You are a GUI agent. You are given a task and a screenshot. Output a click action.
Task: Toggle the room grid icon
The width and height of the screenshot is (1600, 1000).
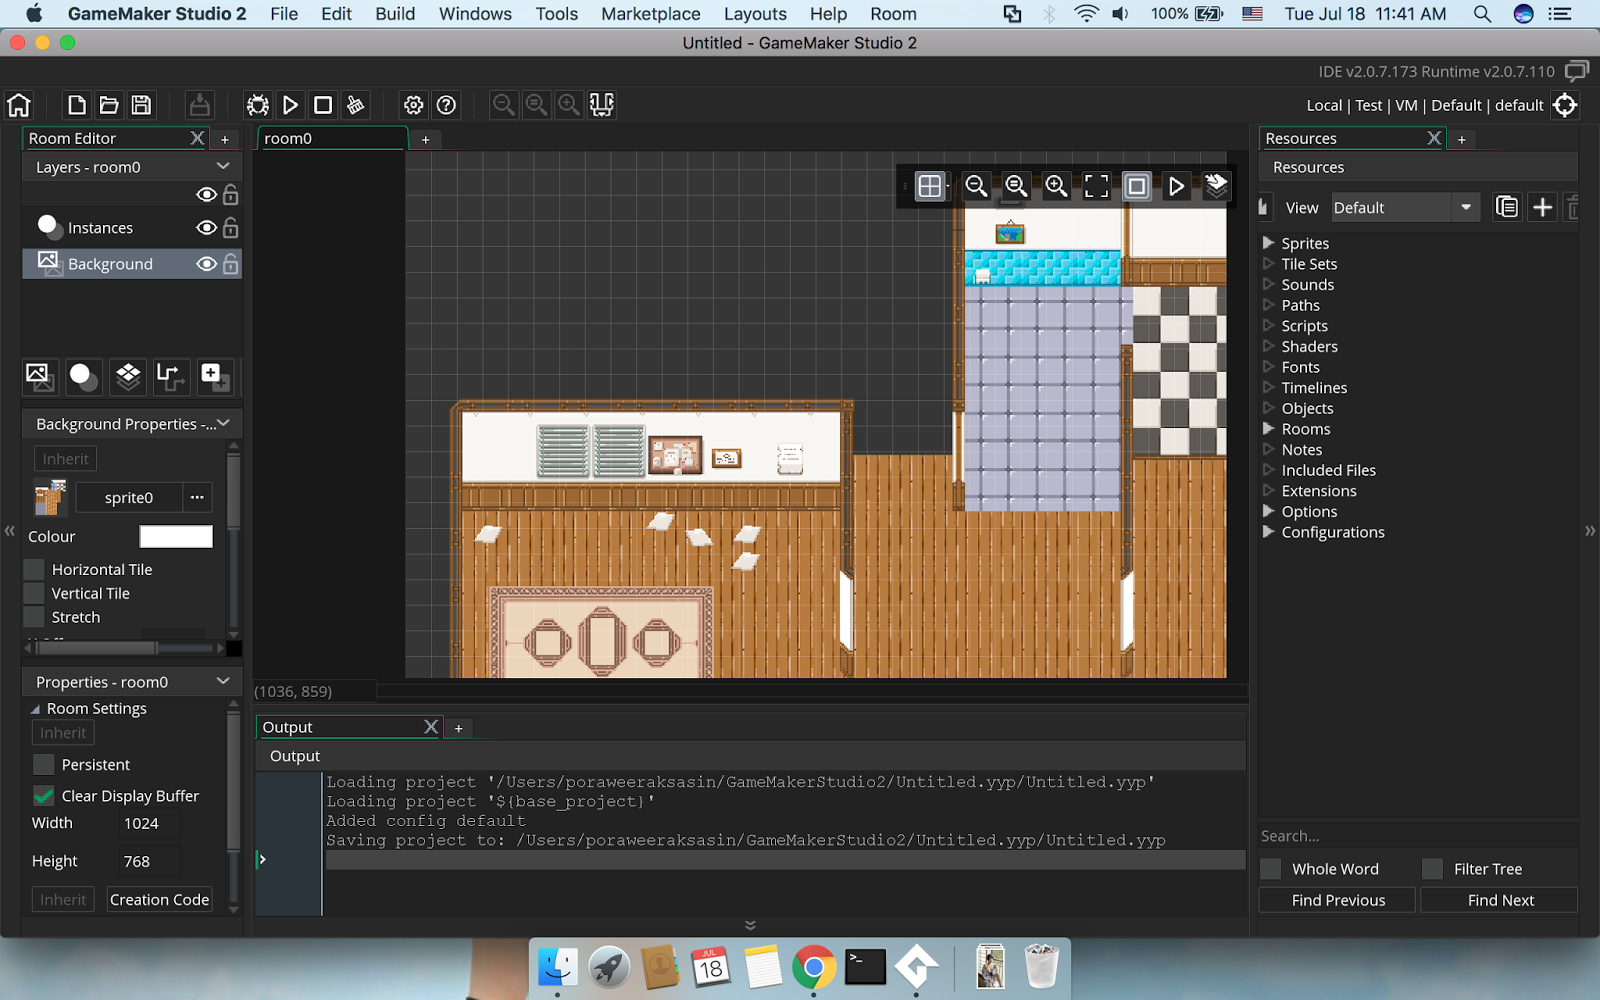[x=930, y=186]
